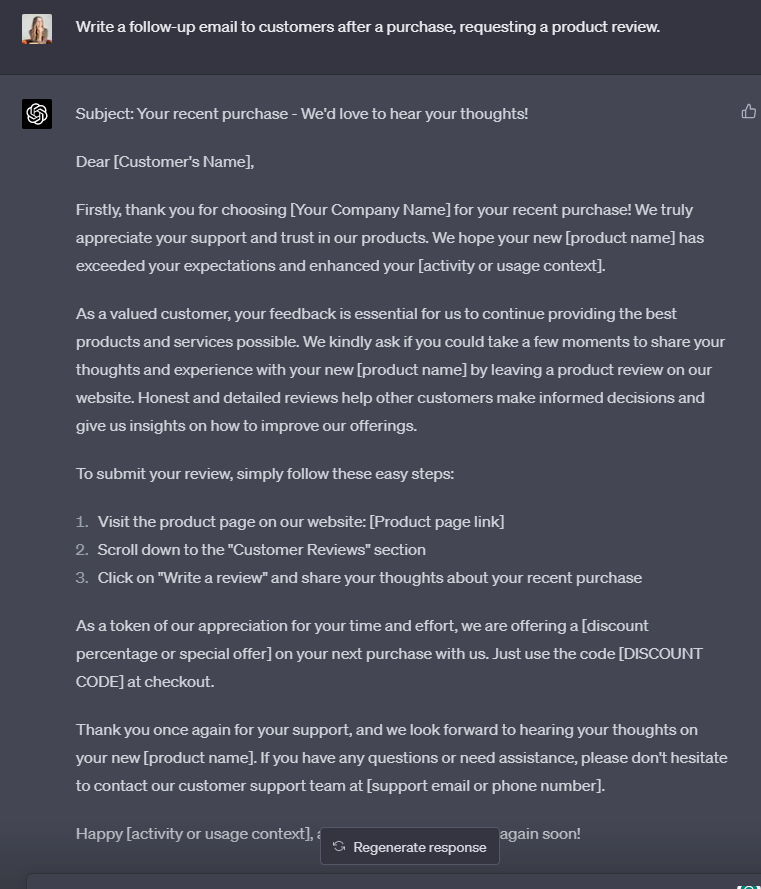Click the ChatGPT logo avatar
Viewport: 761px width, 889px height.
[37, 114]
